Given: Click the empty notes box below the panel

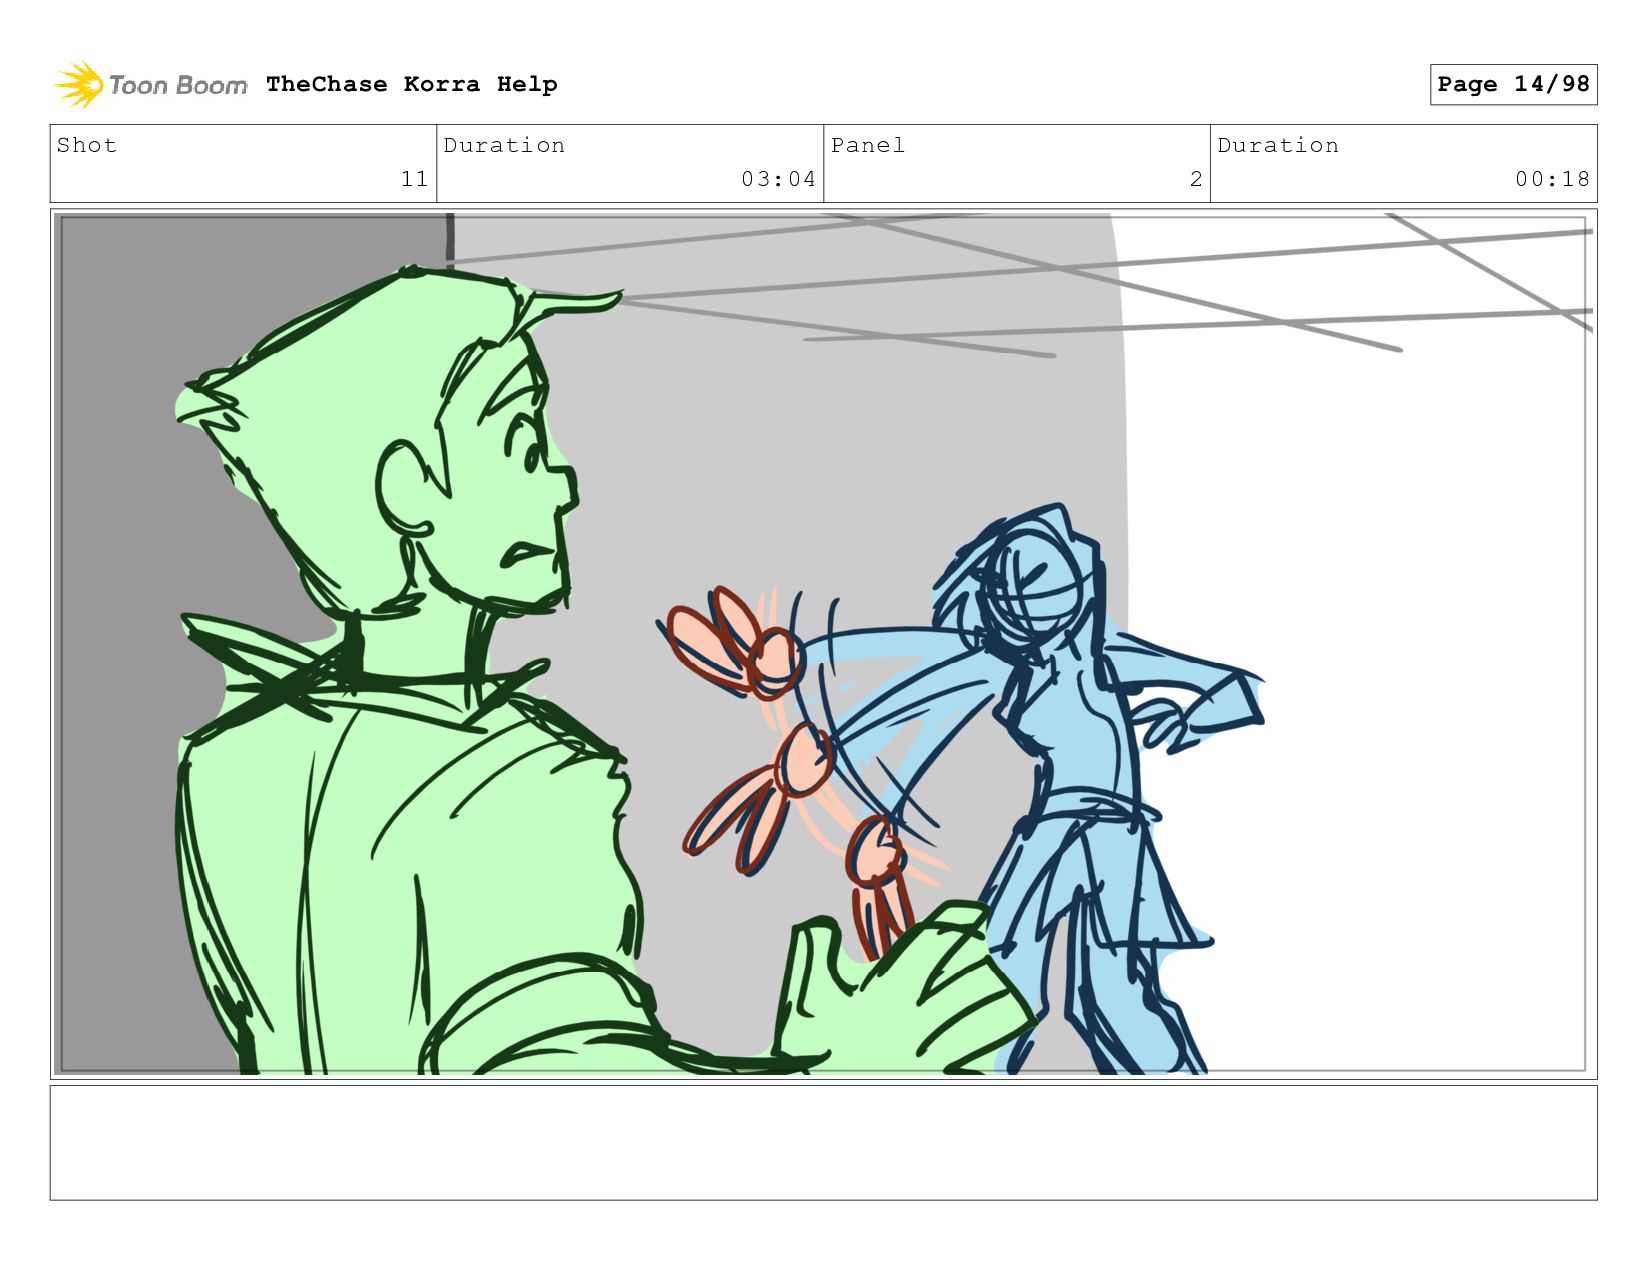Looking at the screenshot, I should pos(823,1142).
